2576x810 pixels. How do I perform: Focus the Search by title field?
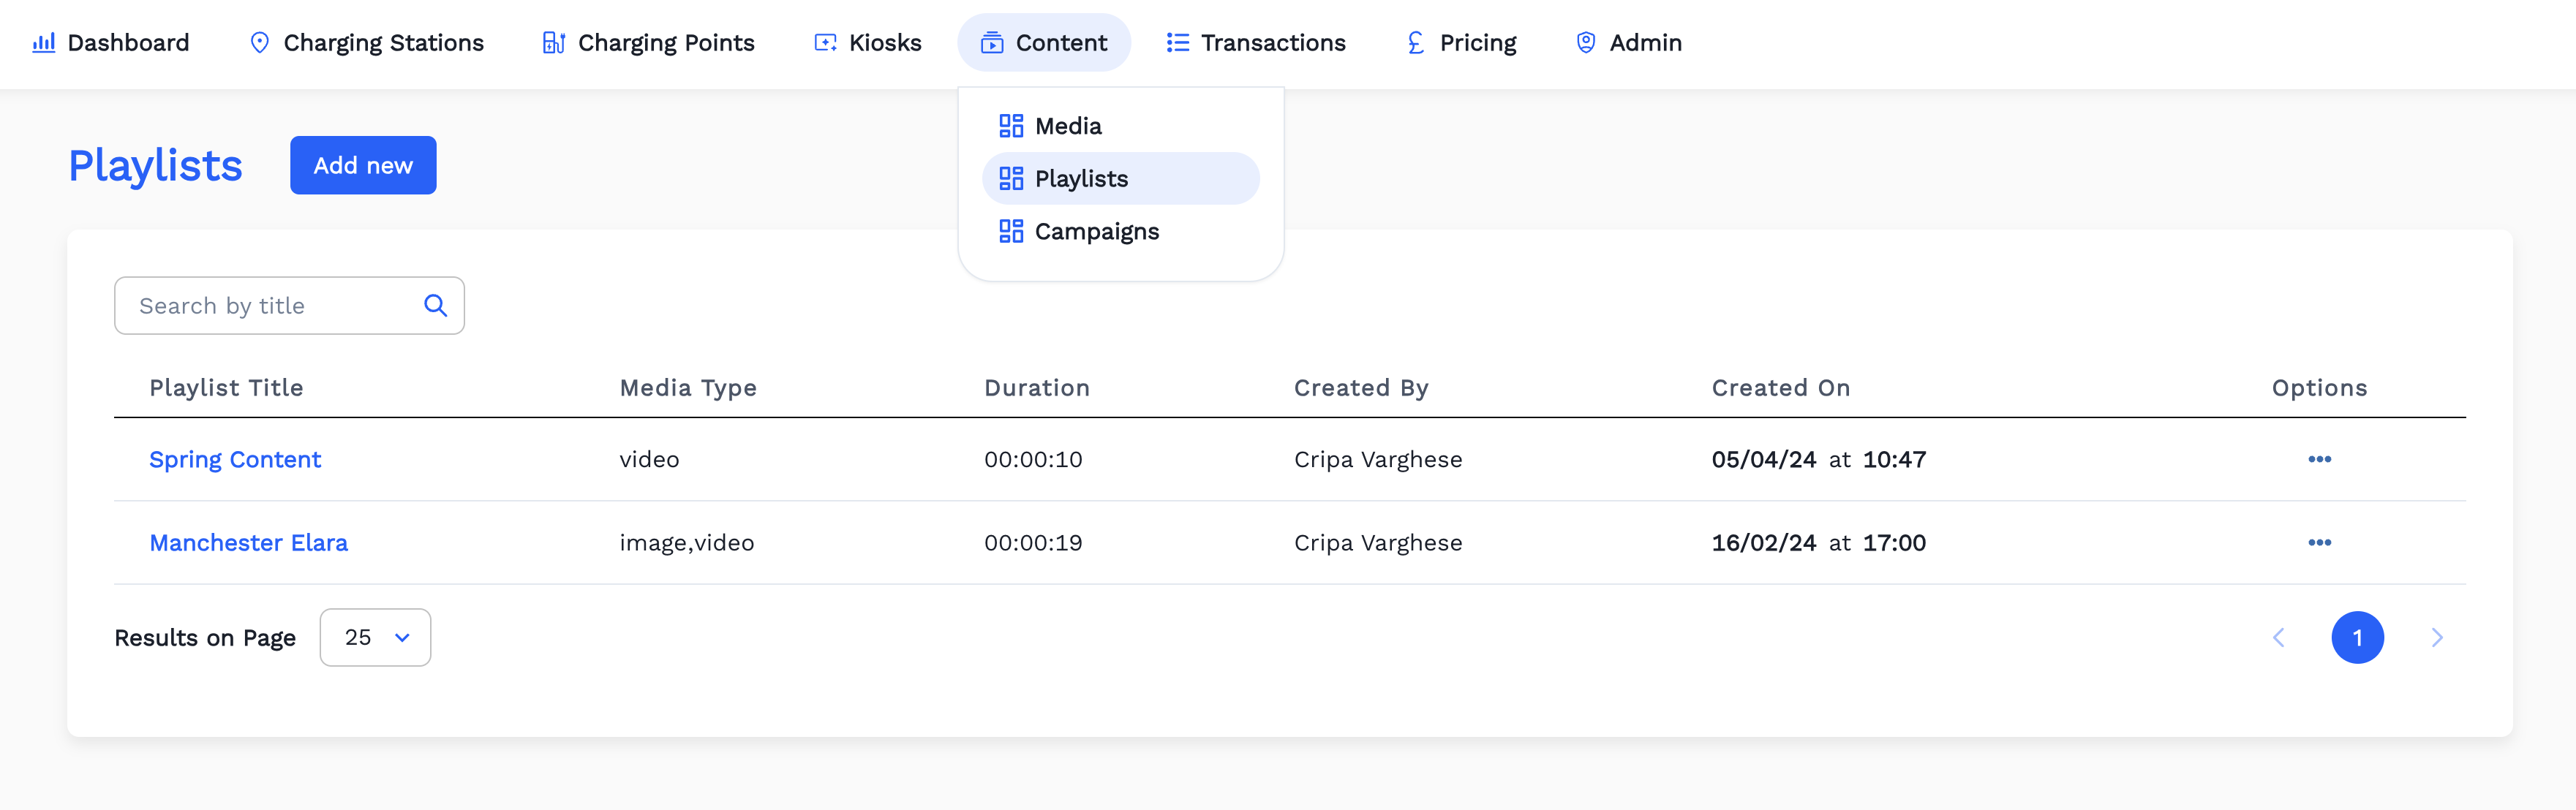[270, 306]
